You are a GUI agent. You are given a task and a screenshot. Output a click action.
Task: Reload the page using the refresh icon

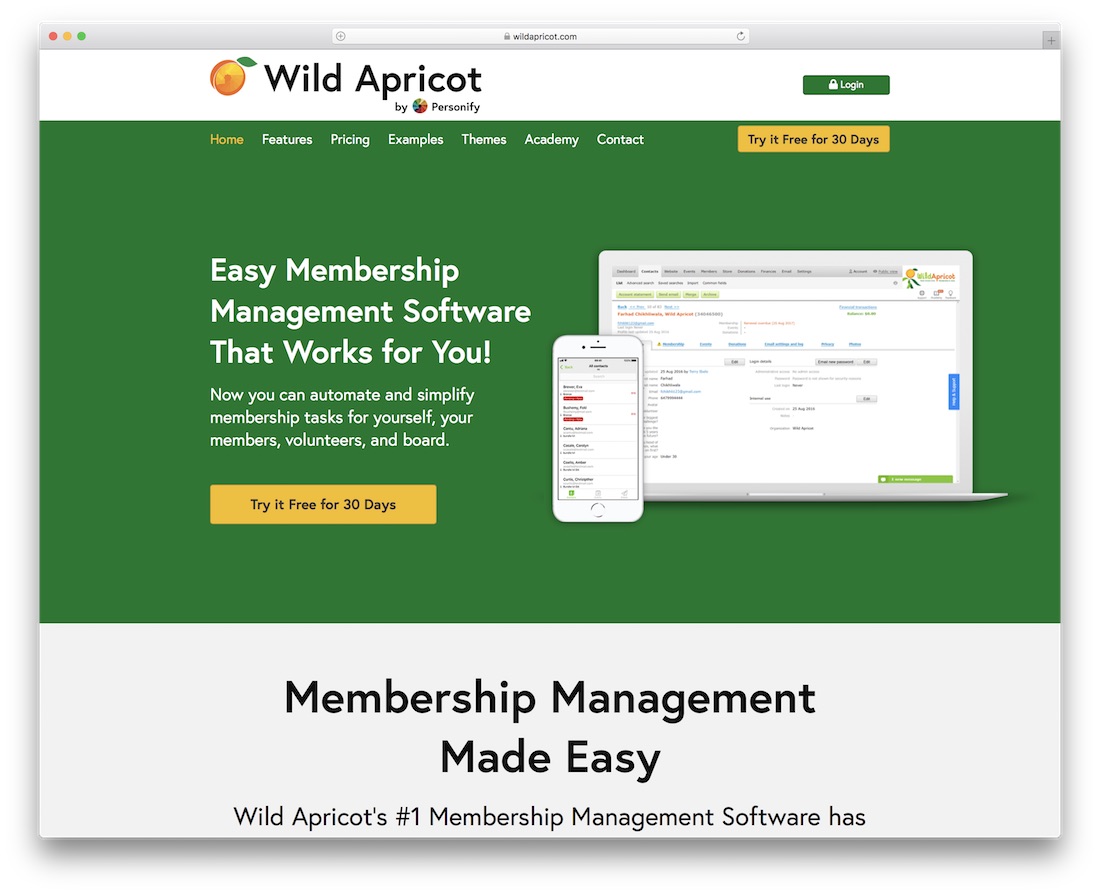pyautogui.click(x=740, y=36)
